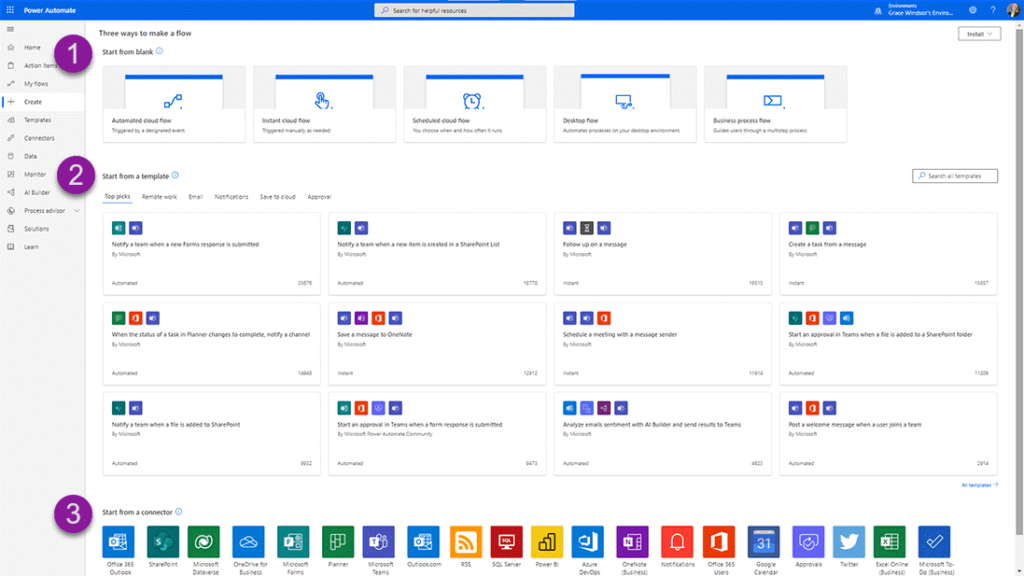Open My flows in sidebar
The width and height of the screenshot is (1024, 576).
pos(35,83)
